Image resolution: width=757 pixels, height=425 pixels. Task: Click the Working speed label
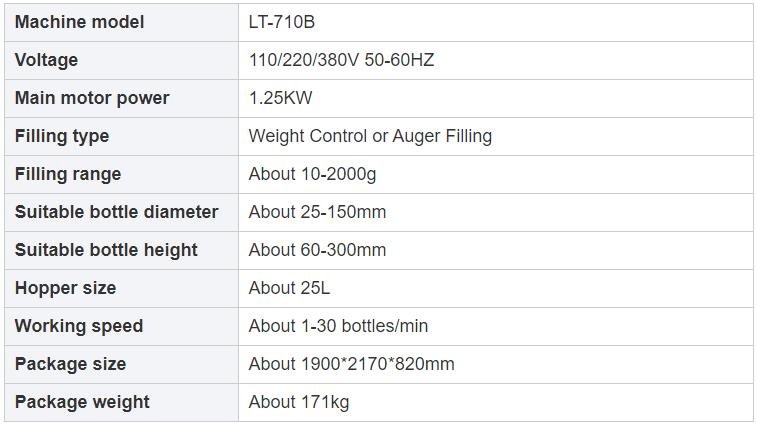[79, 326]
